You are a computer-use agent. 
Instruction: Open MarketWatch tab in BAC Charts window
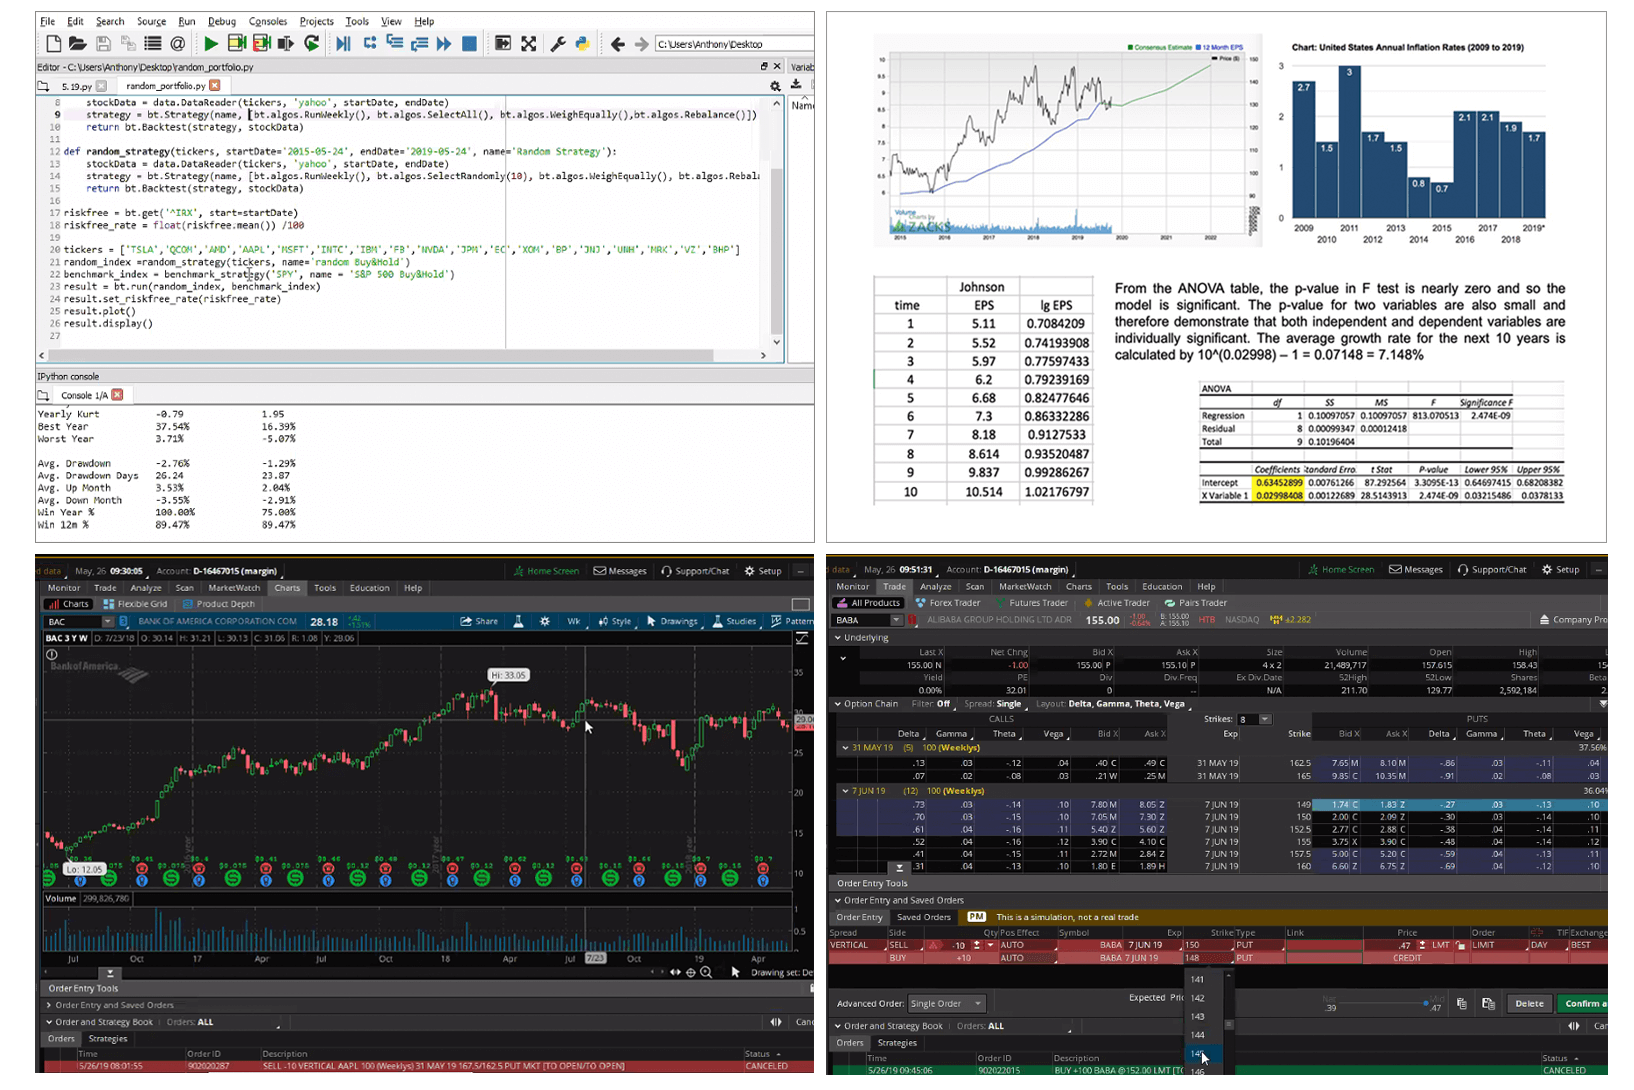tap(234, 588)
